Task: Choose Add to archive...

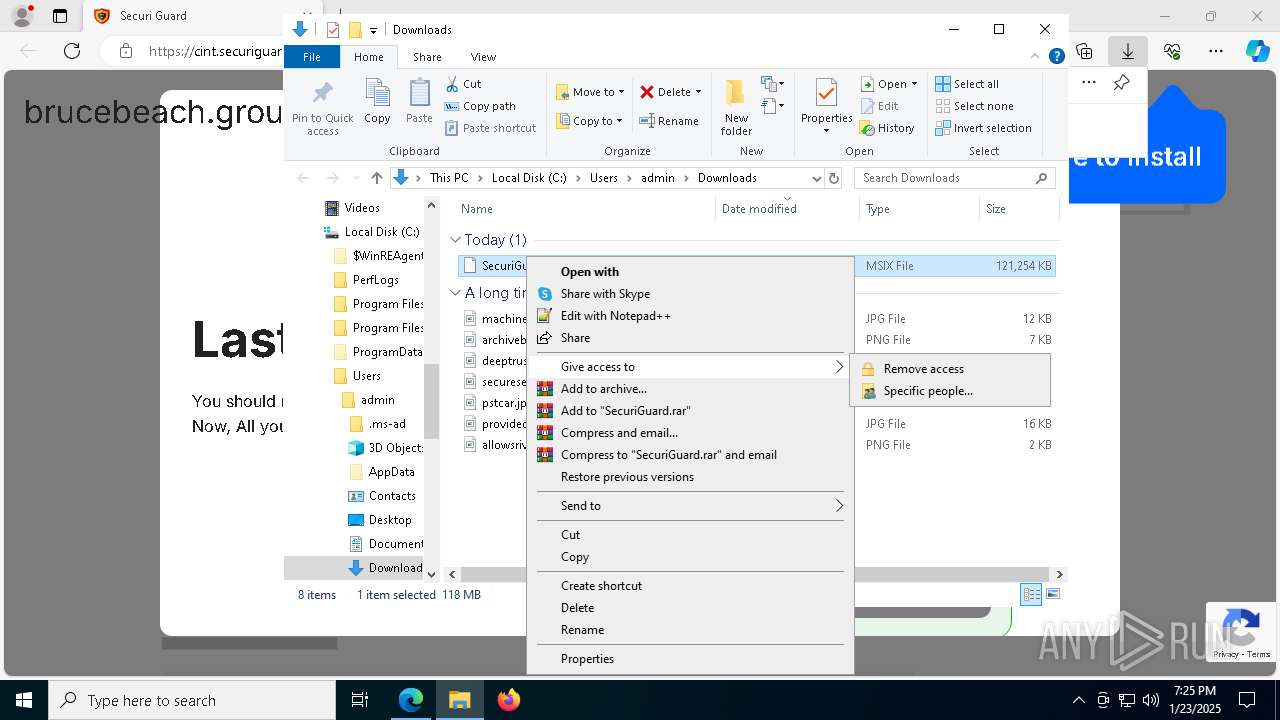Action: click(x=690, y=389)
